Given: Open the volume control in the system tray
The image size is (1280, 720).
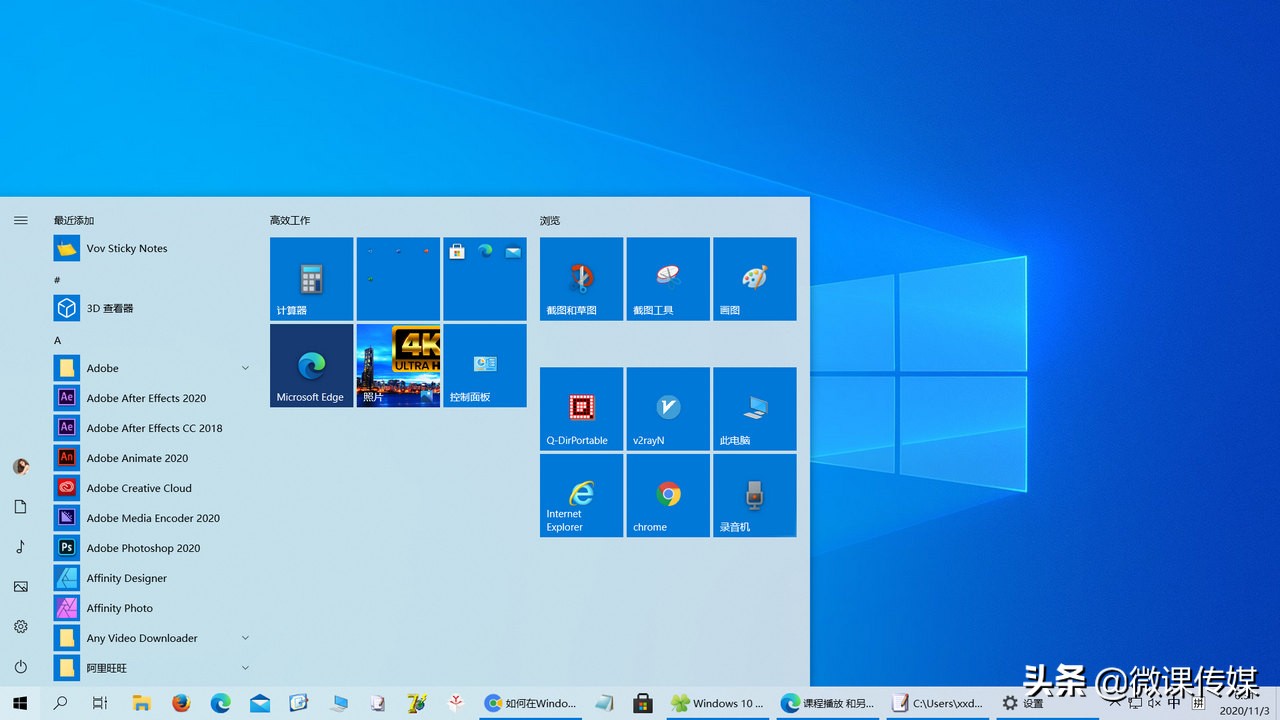Looking at the screenshot, I should 1151,703.
